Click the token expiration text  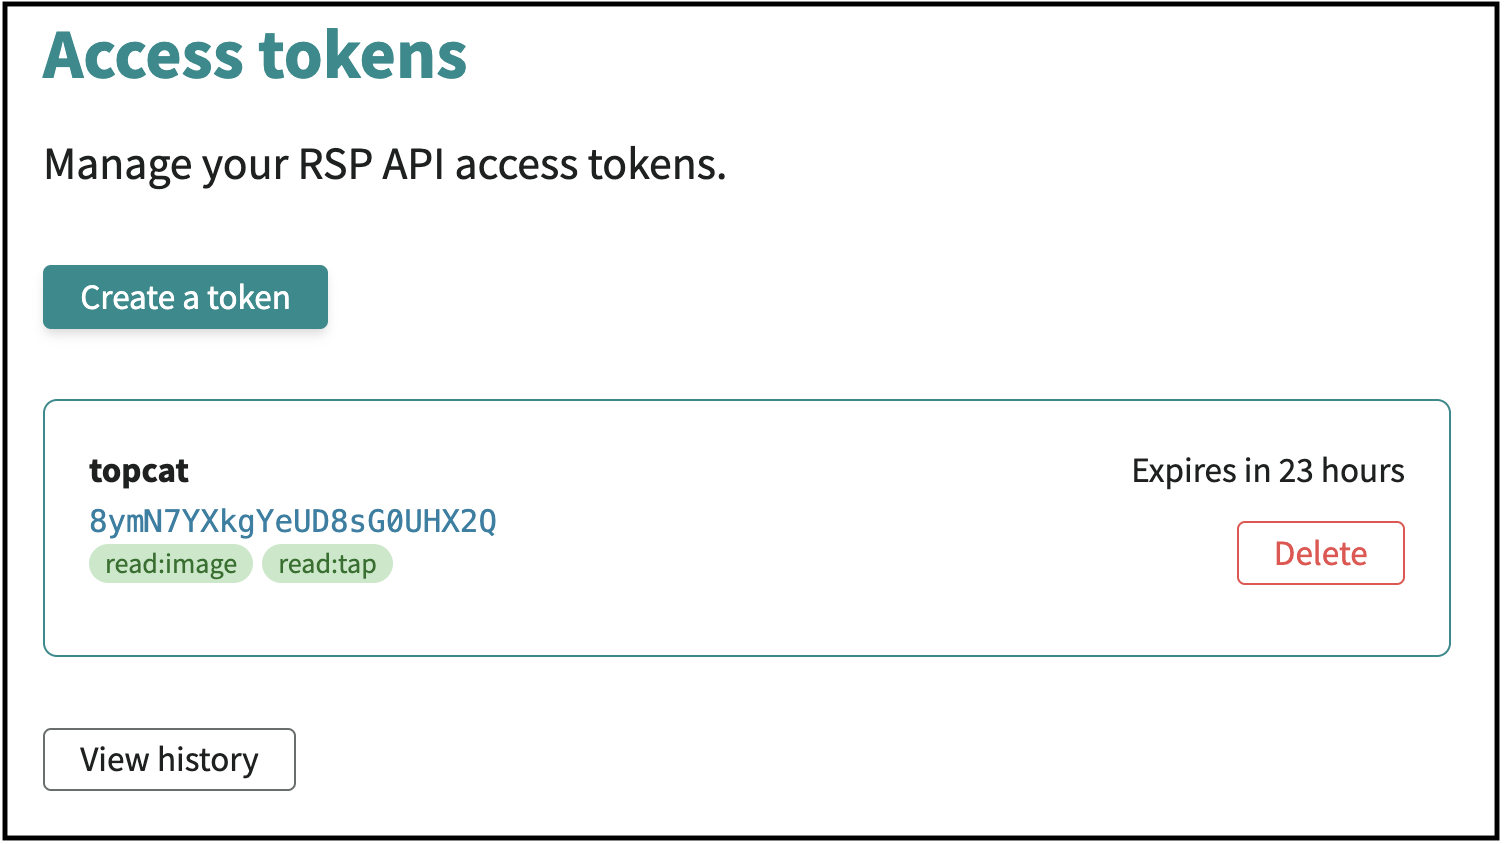pyautogui.click(x=1267, y=471)
